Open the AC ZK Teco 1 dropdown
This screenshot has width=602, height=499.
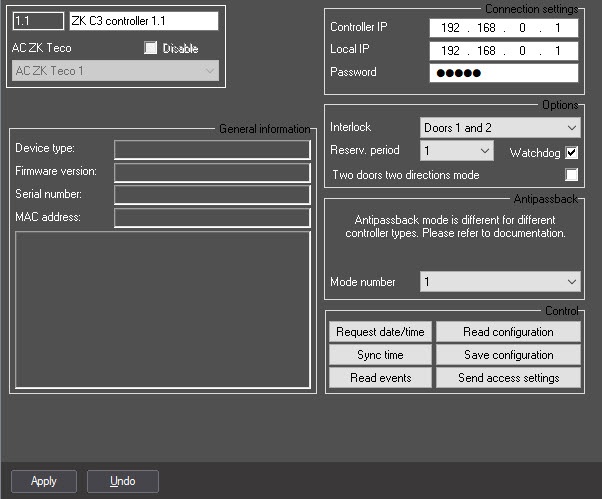tap(114, 71)
